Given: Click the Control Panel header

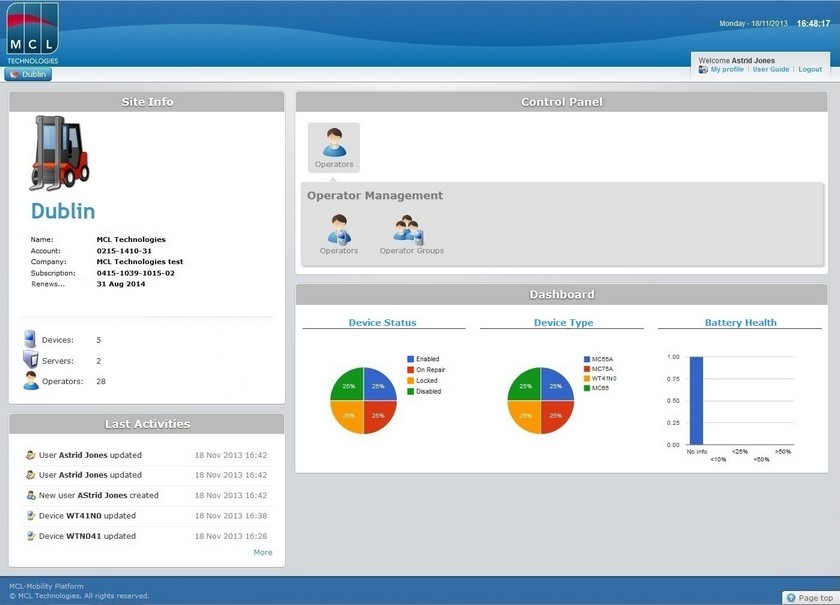Looking at the screenshot, I should point(561,102).
